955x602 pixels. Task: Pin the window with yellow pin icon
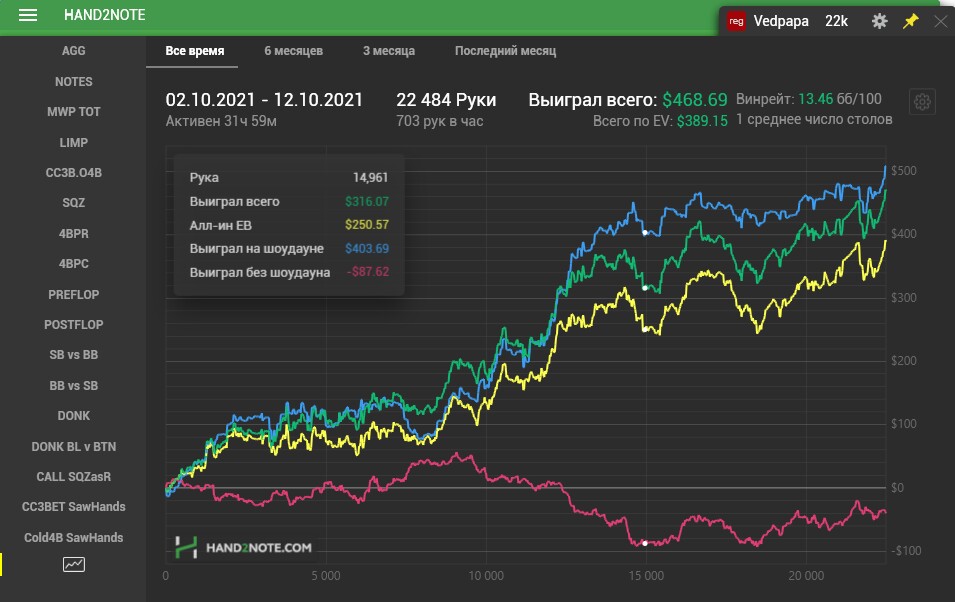point(910,21)
